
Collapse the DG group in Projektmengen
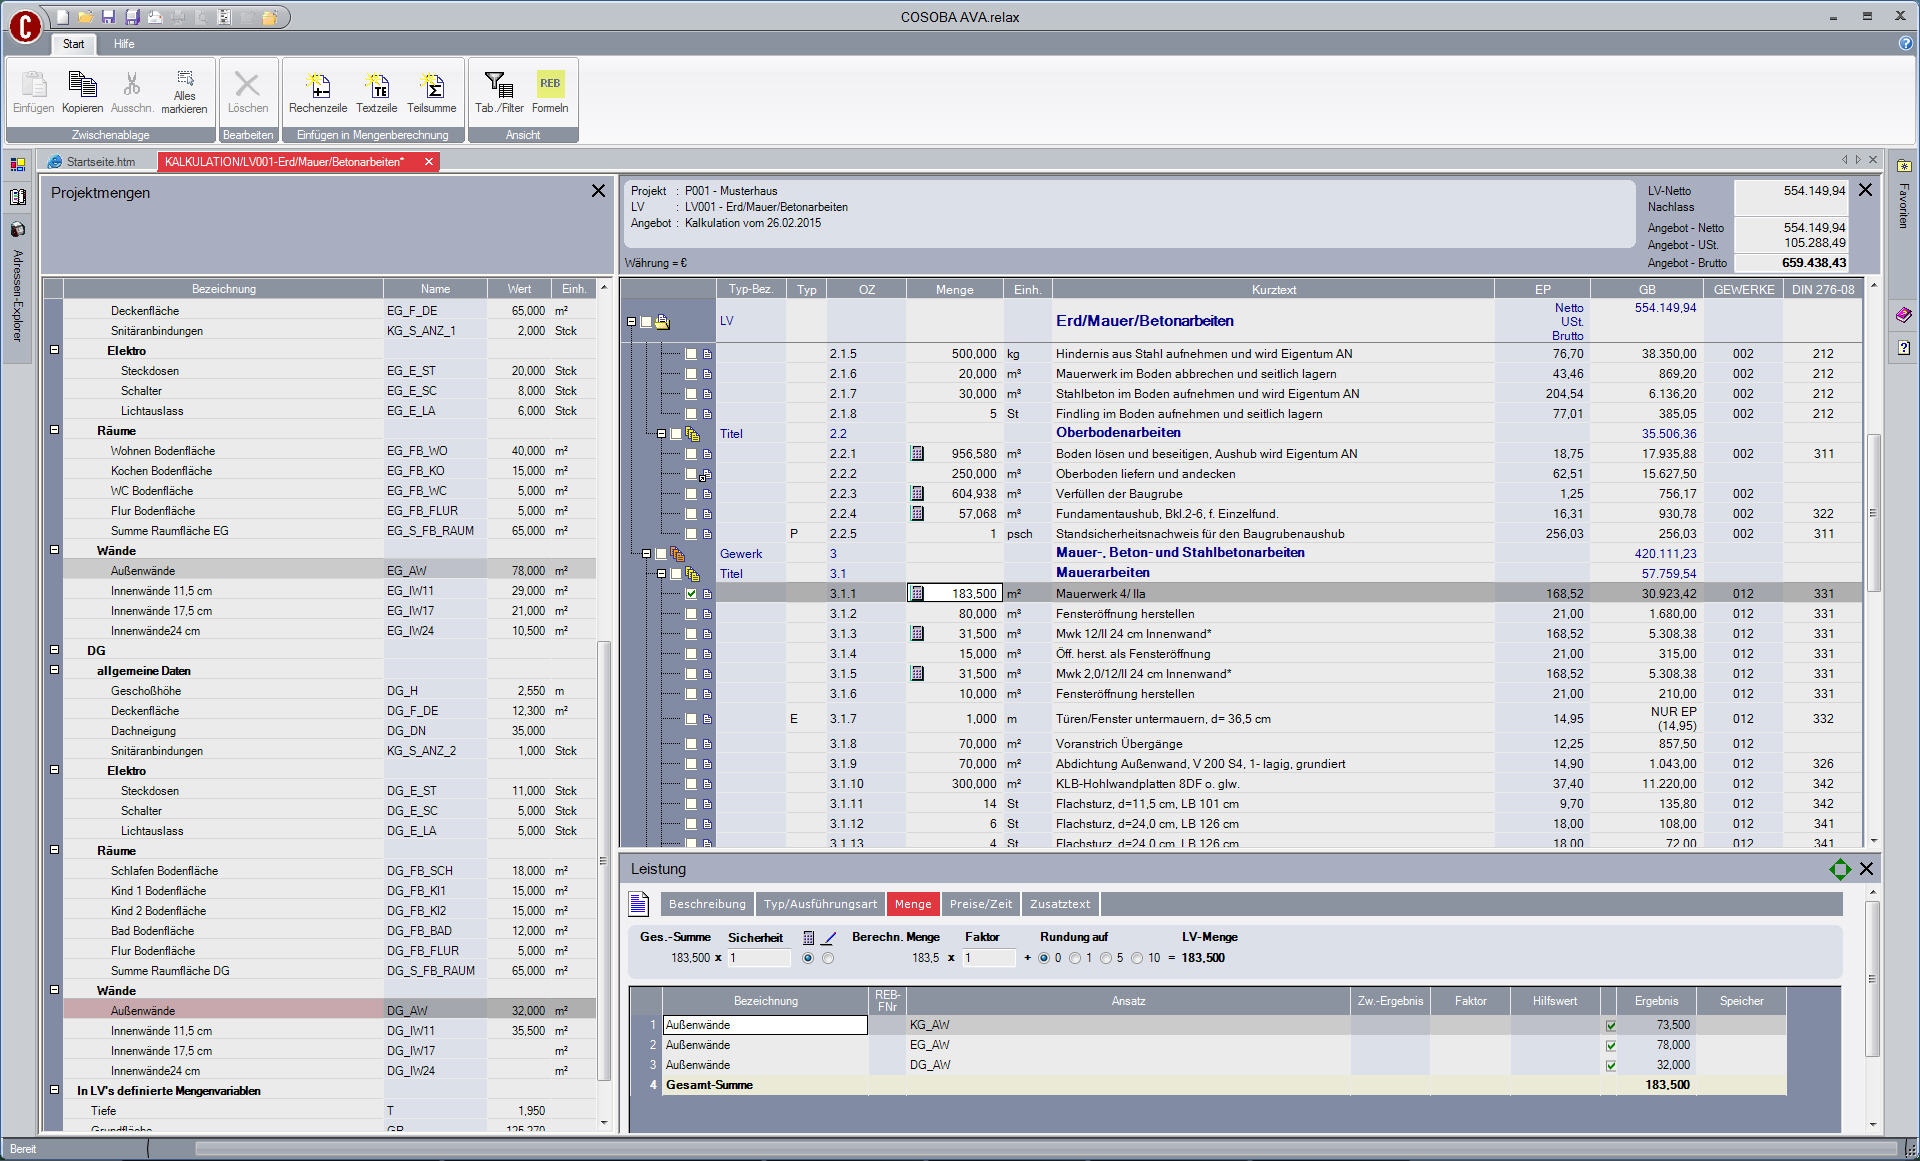pyautogui.click(x=54, y=650)
